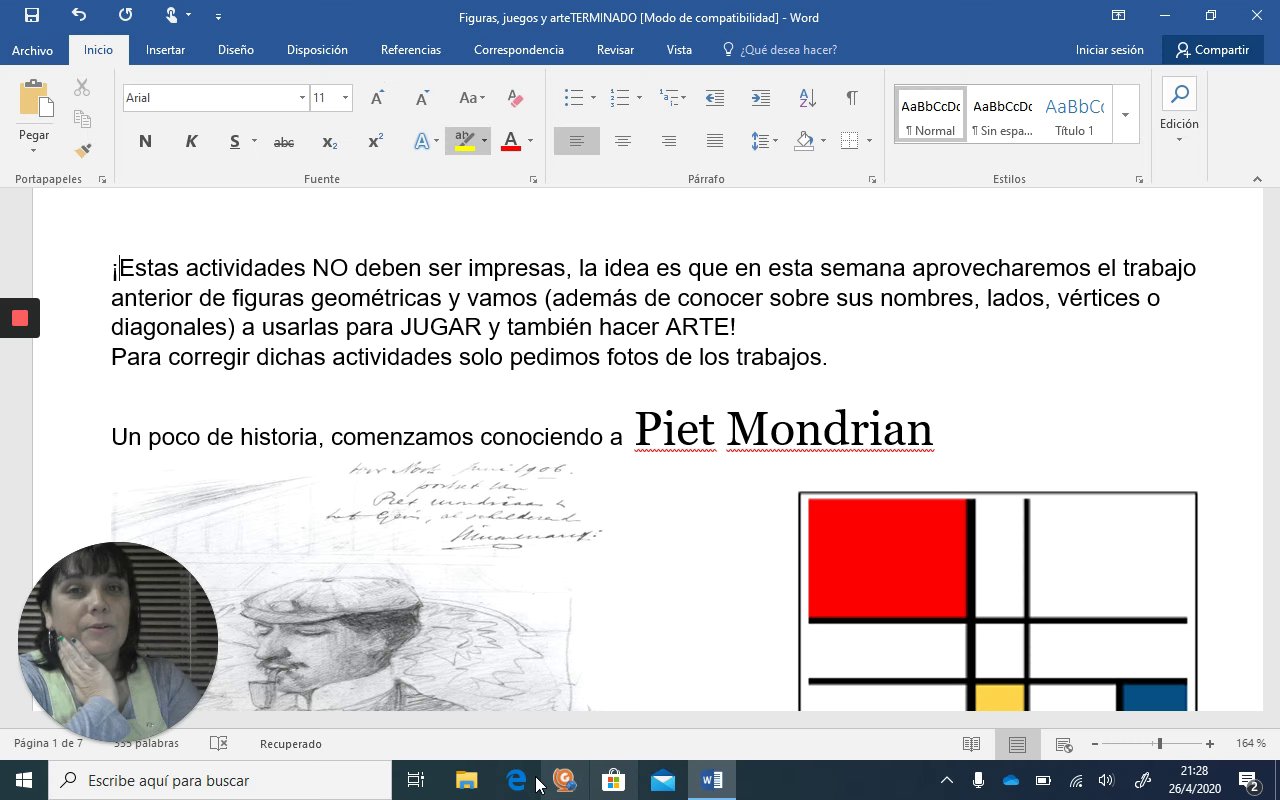Move the zoom slider handle
The height and width of the screenshot is (800, 1280).
coord(1159,744)
